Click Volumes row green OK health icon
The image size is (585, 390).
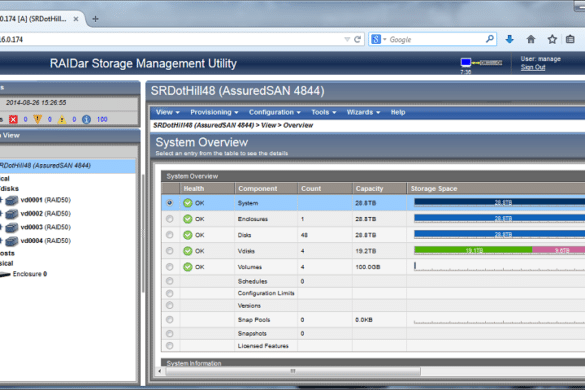tap(188, 267)
